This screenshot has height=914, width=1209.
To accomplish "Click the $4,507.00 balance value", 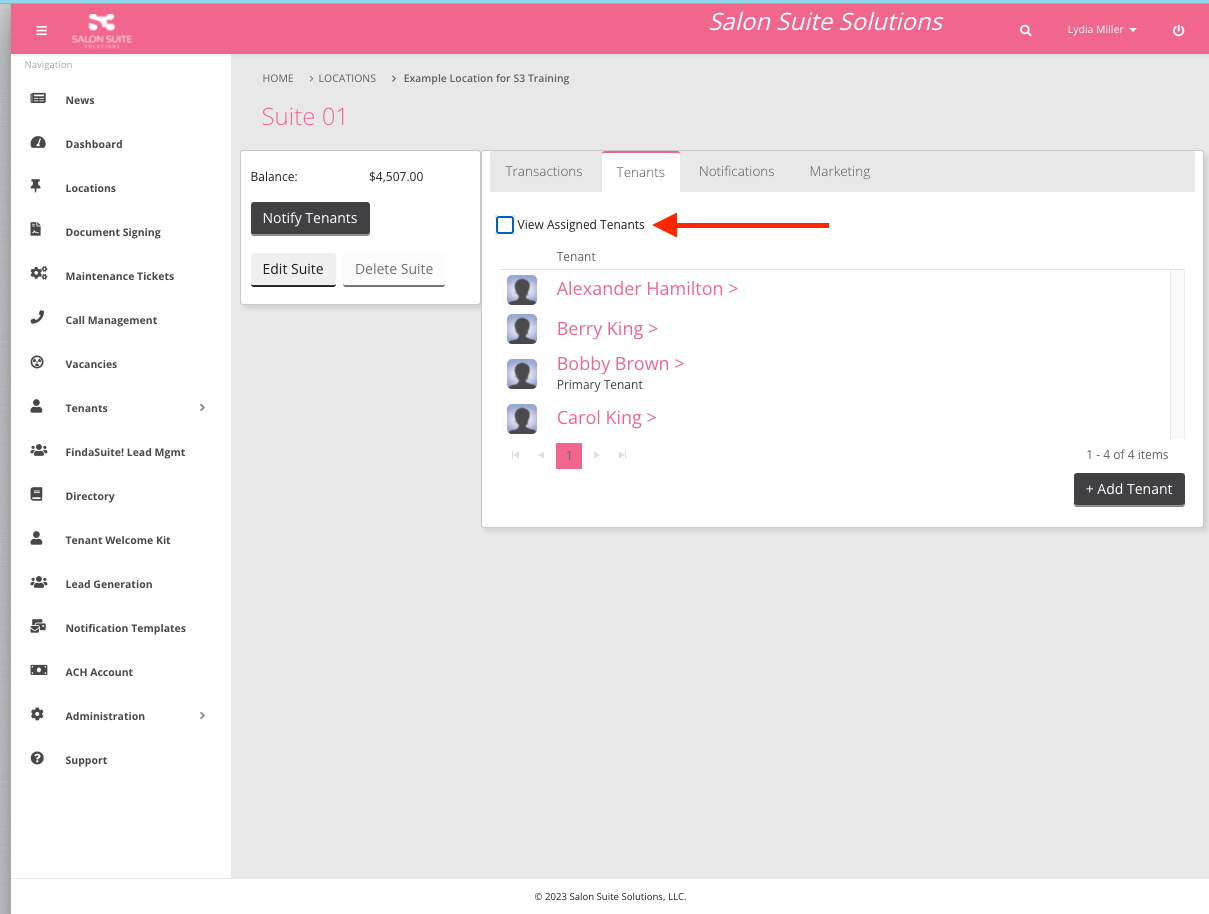I will (396, 176).
